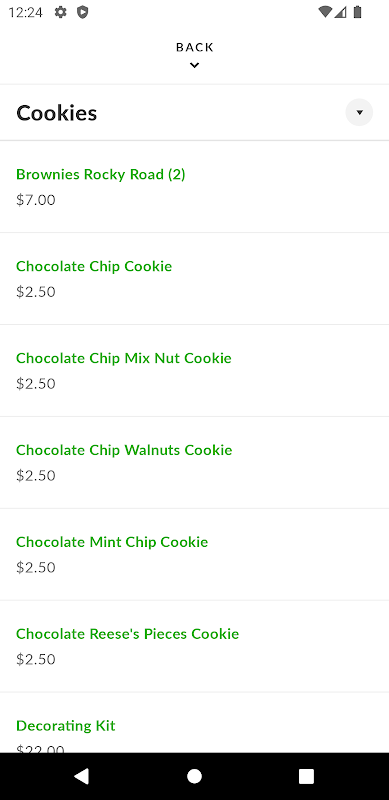
Task: Tap the $7.00 price under Brownies
Action: tap(36, 200)
